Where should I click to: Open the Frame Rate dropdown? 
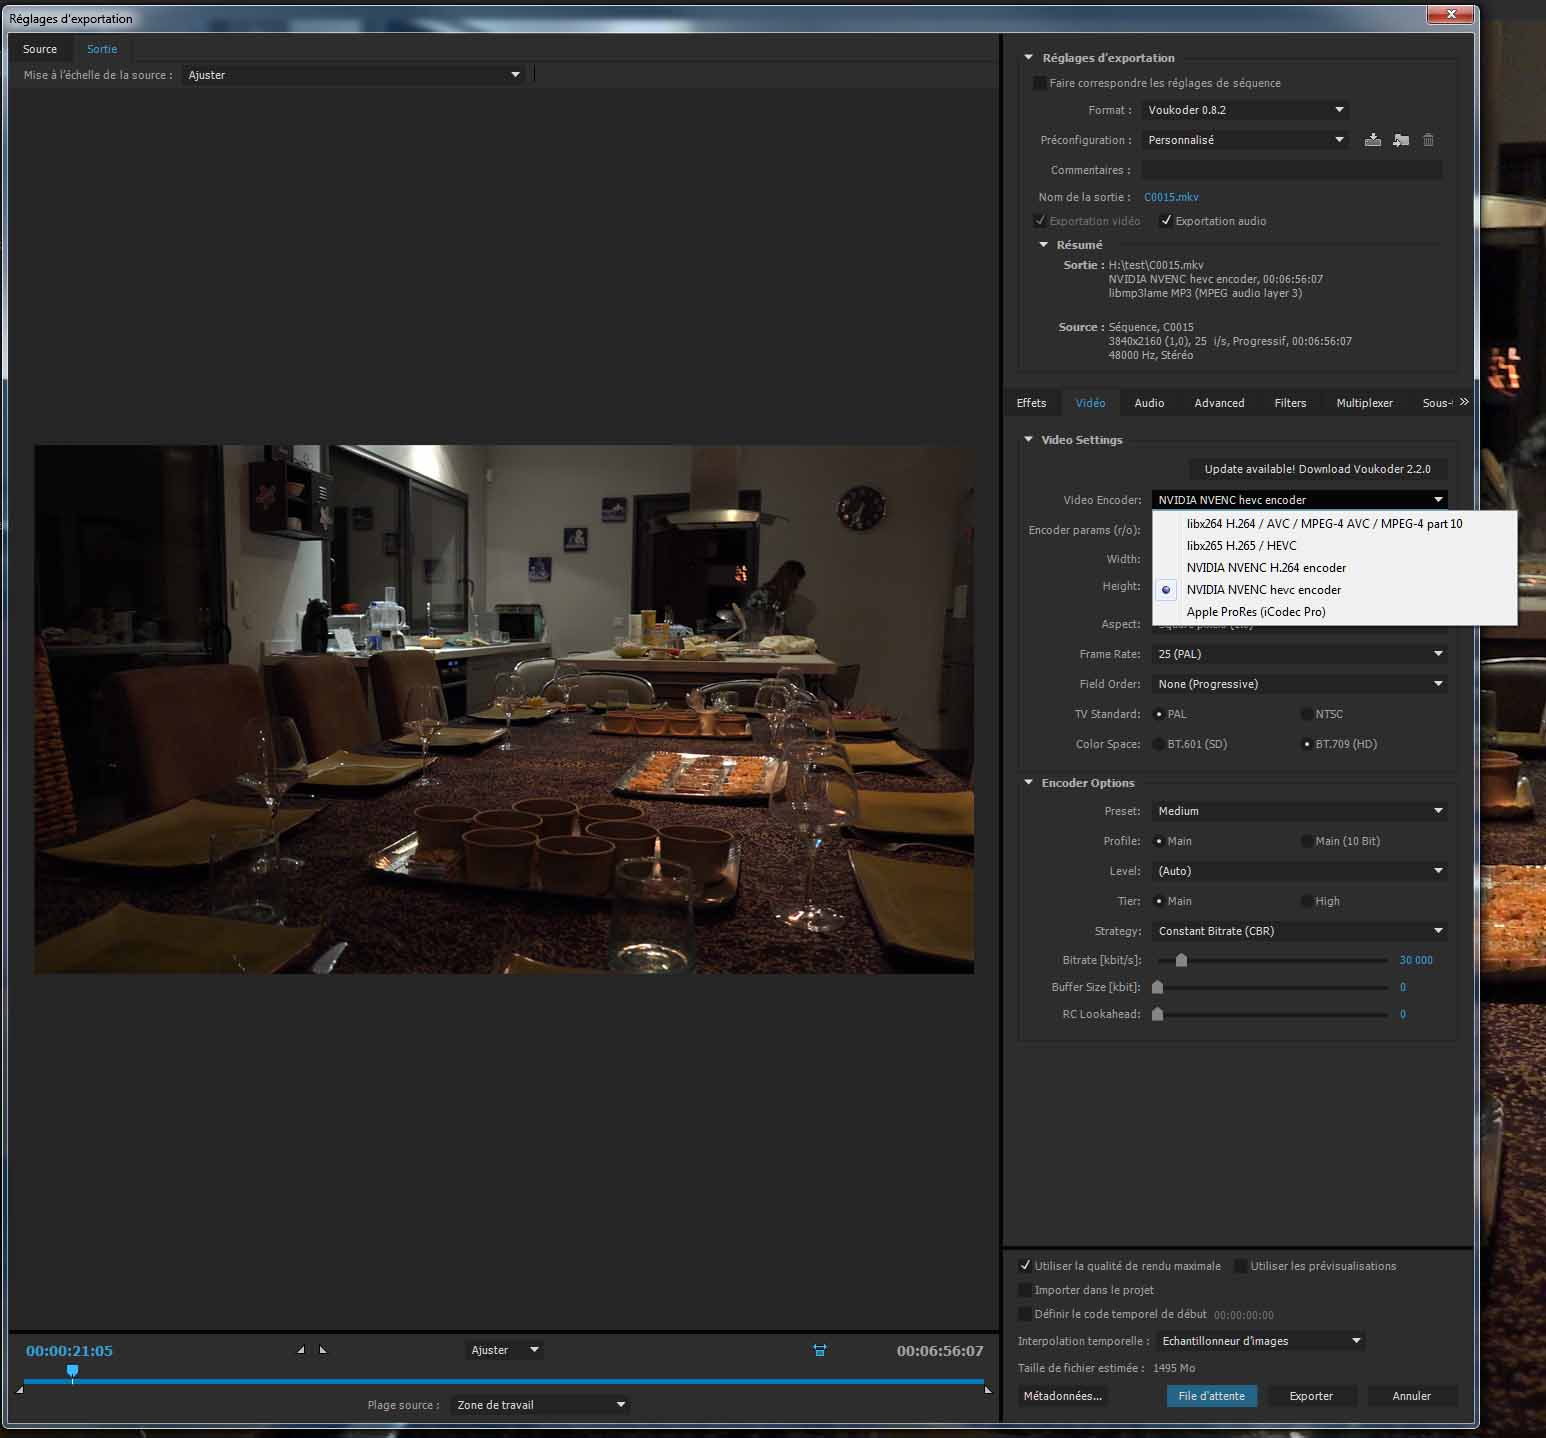[1300, 654]
